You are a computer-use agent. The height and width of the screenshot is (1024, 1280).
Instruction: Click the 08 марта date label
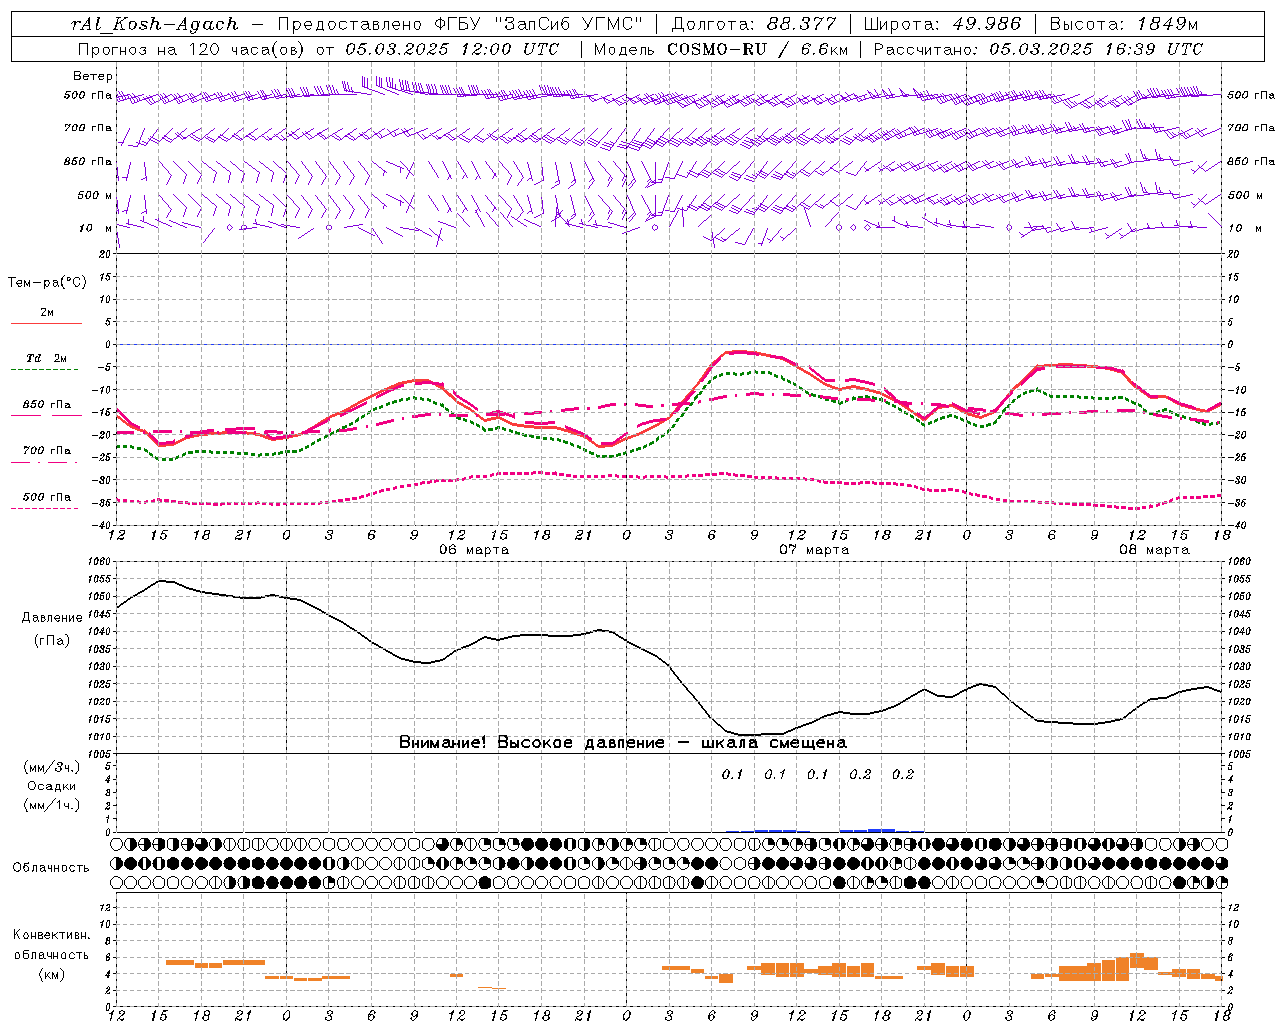1154,550
